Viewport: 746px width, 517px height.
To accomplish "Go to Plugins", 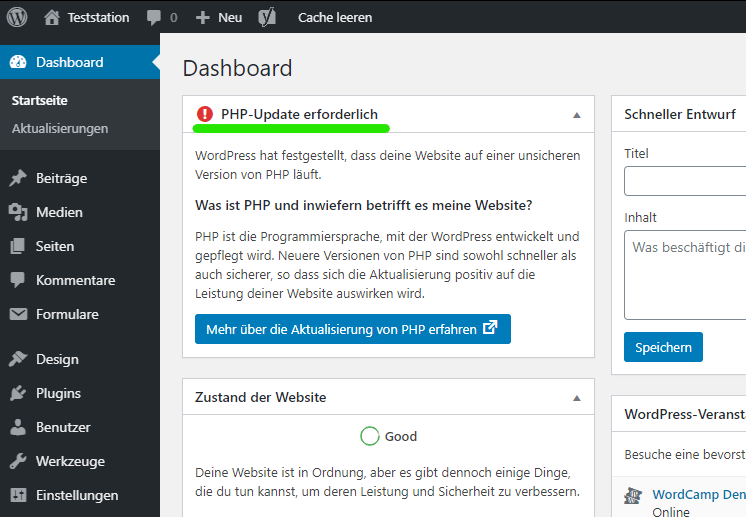I will tap(59, 393).
